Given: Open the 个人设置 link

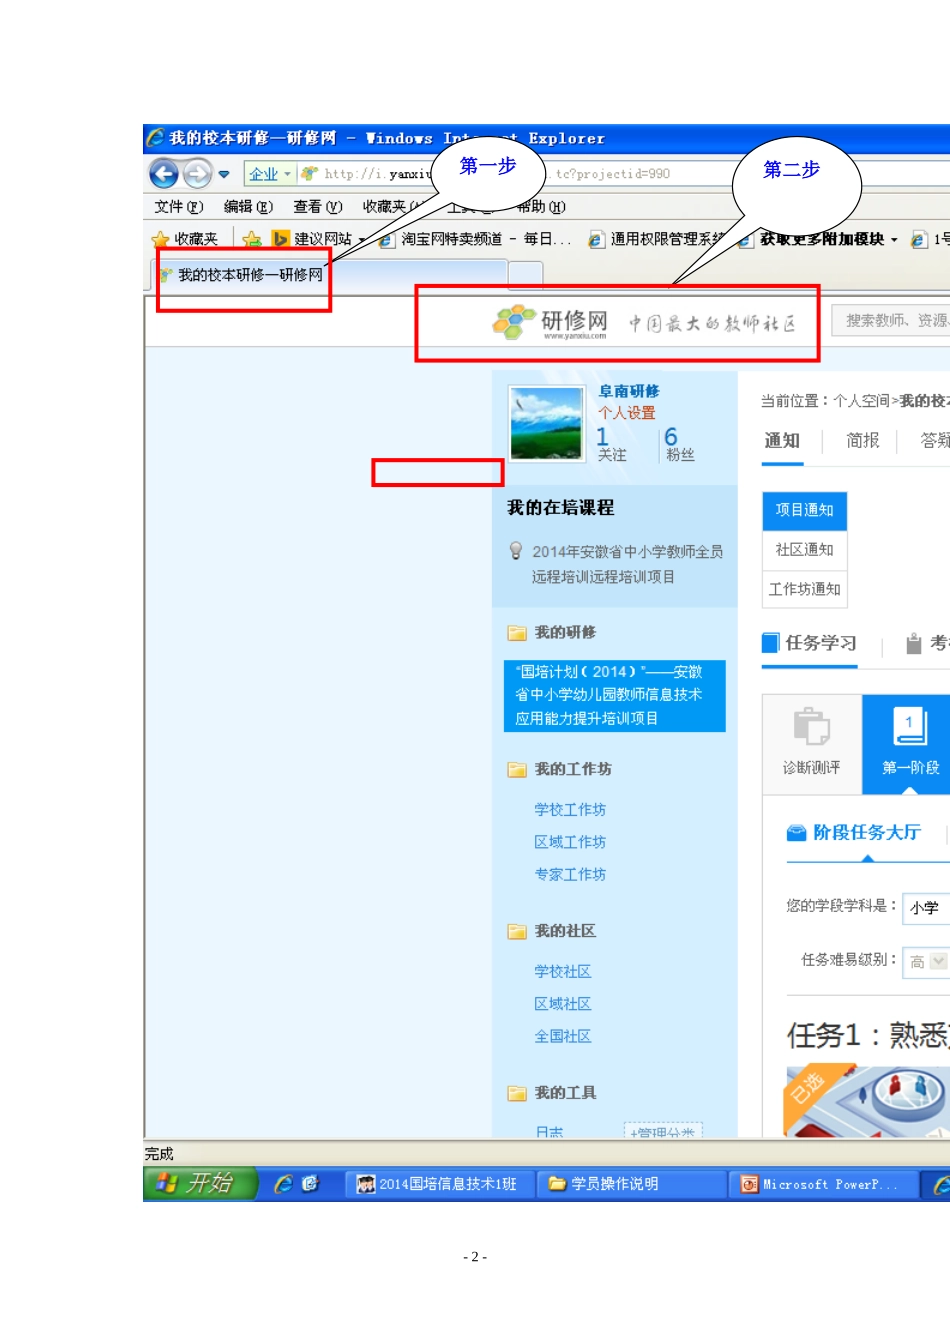Looking at the screenshot, I should [x=627, y=413].
